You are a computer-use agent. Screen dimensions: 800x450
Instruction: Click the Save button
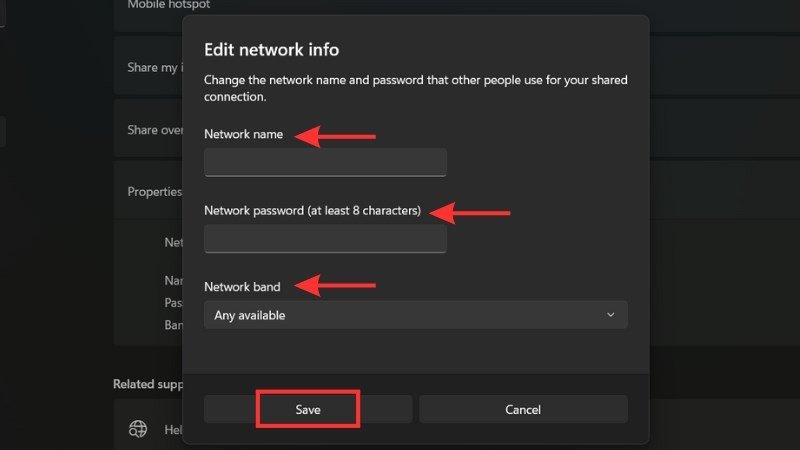[x=308, y=409]
